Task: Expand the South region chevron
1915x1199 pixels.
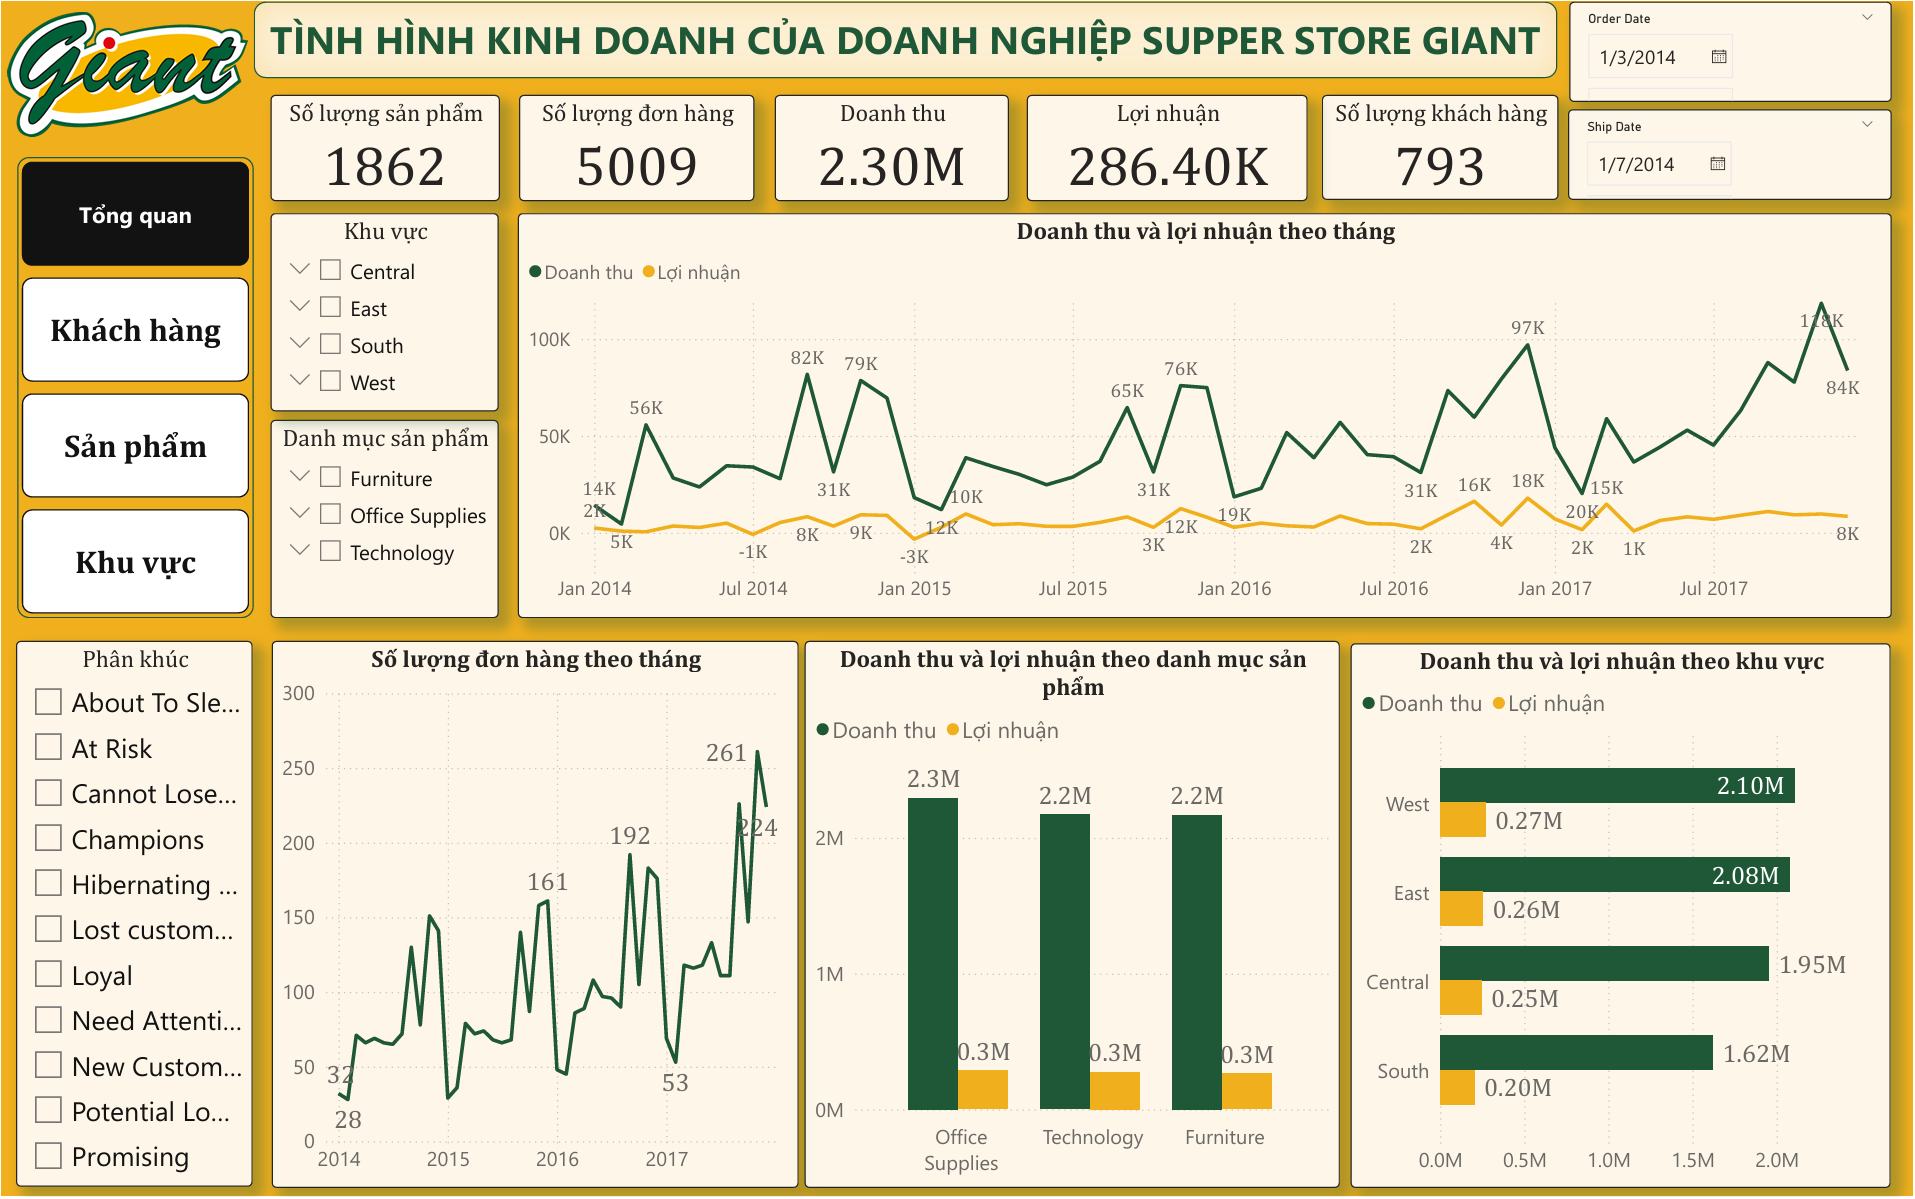Action: [x=299, y=344]
